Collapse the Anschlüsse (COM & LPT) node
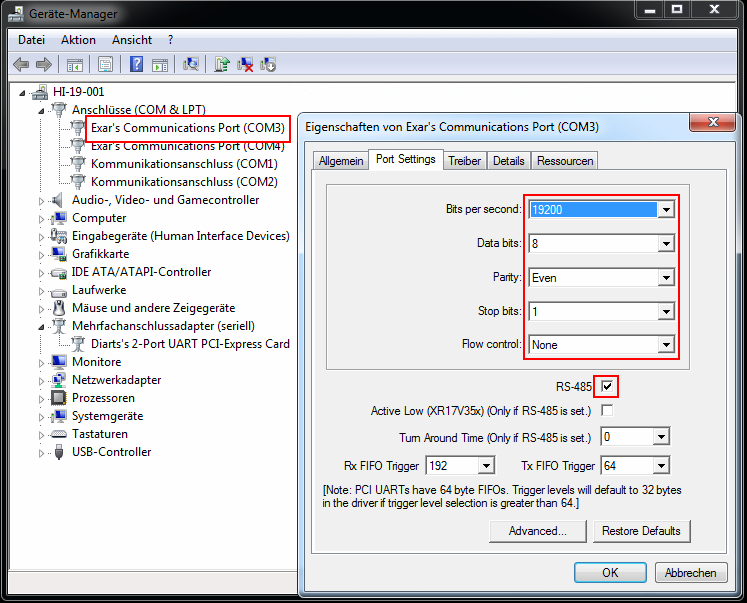 tap(41, 111)
